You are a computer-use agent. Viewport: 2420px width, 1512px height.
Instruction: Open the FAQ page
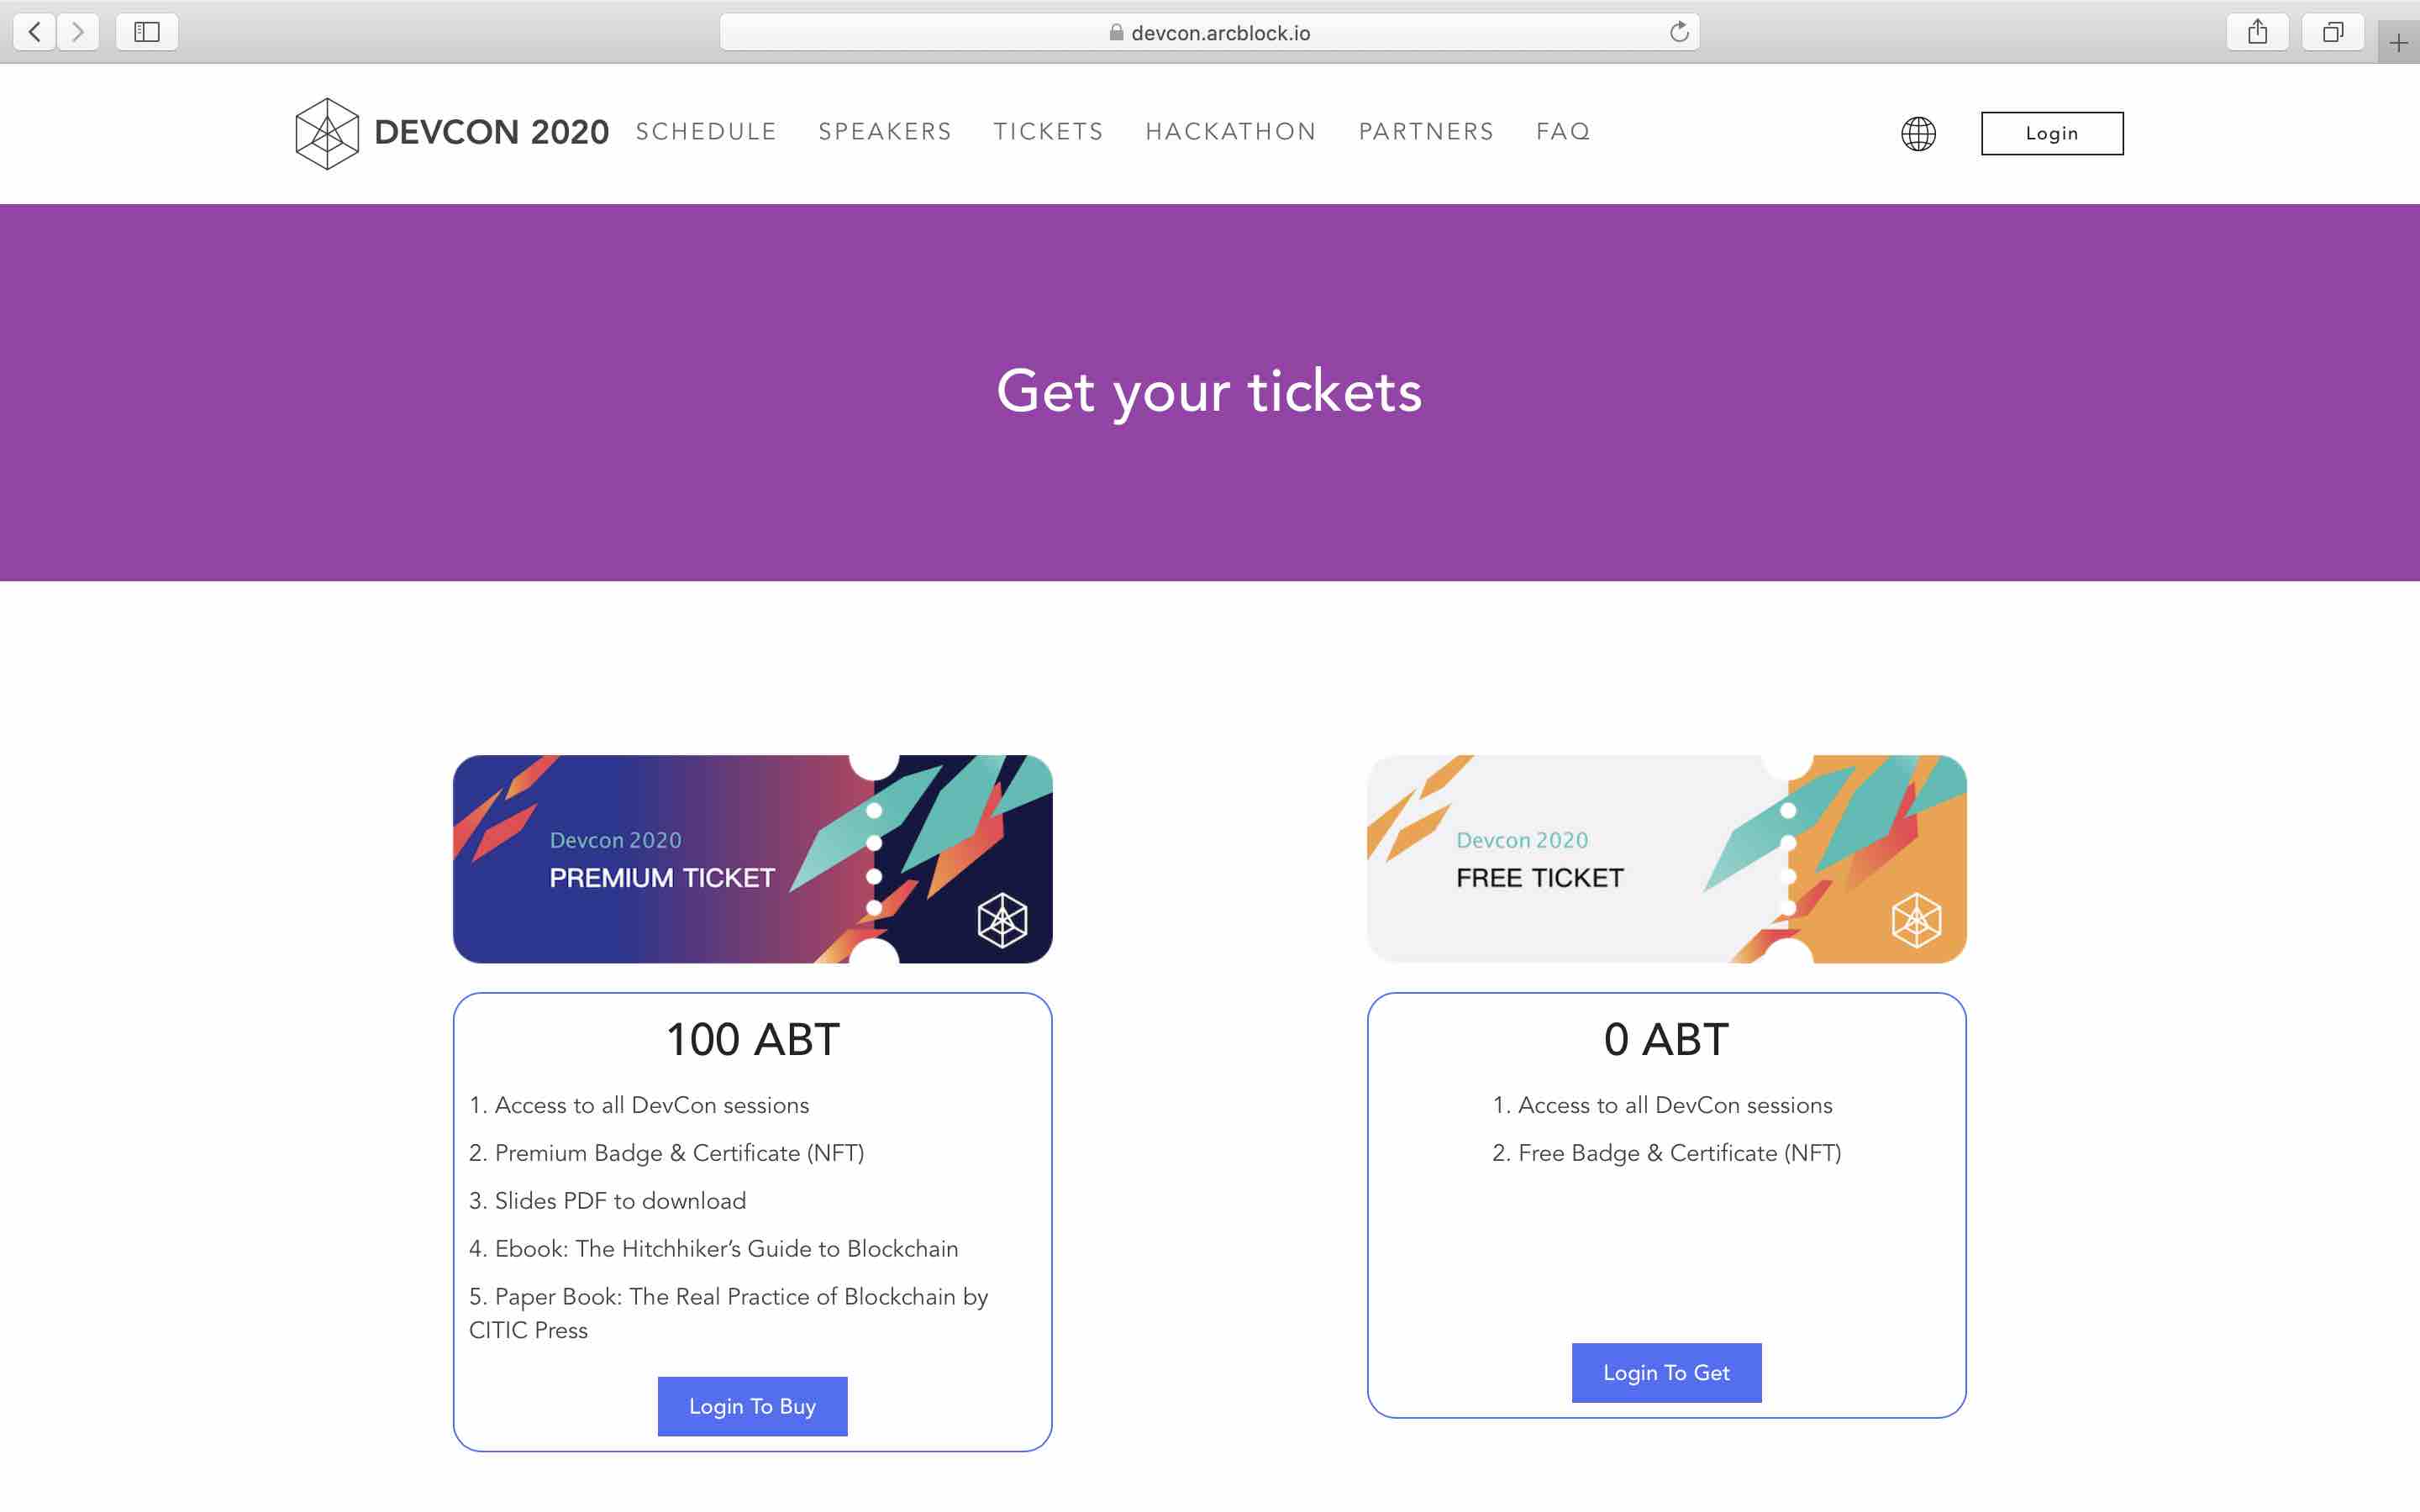coord(1563,132)
